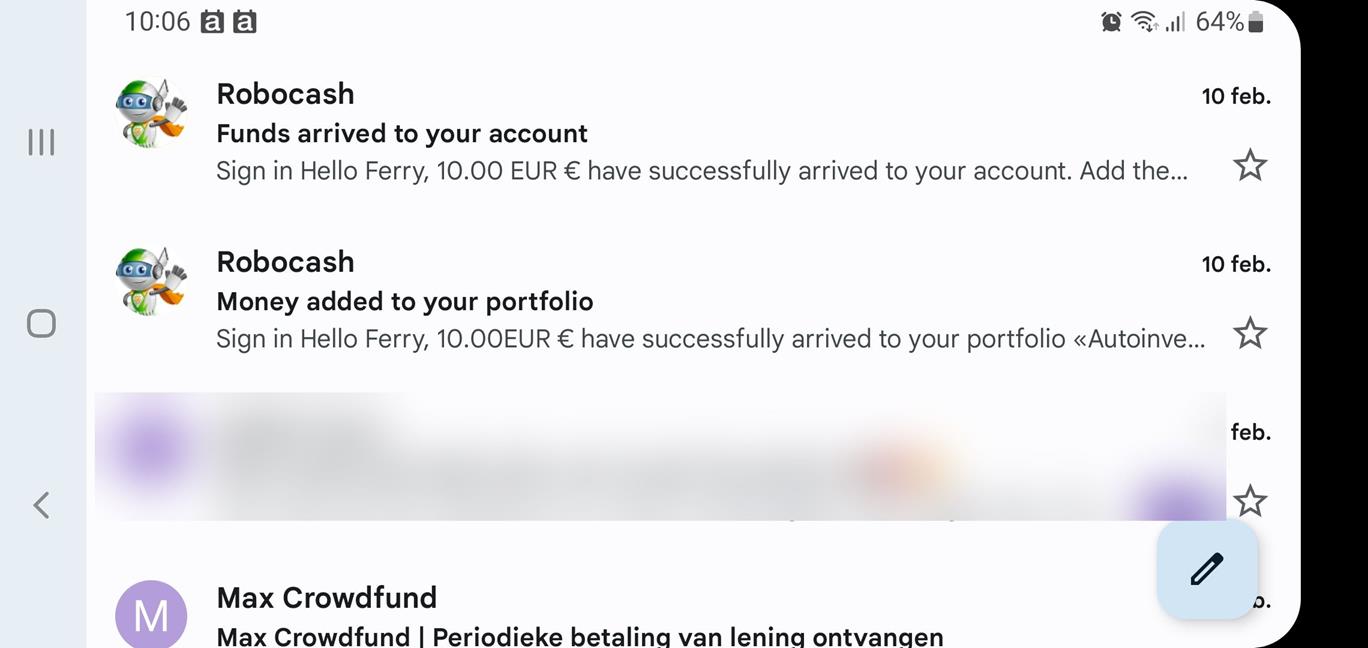1368x648 pixels.
Task: Select the Max Crowdfund purple M avatar
Action: [x=151, y=614]
